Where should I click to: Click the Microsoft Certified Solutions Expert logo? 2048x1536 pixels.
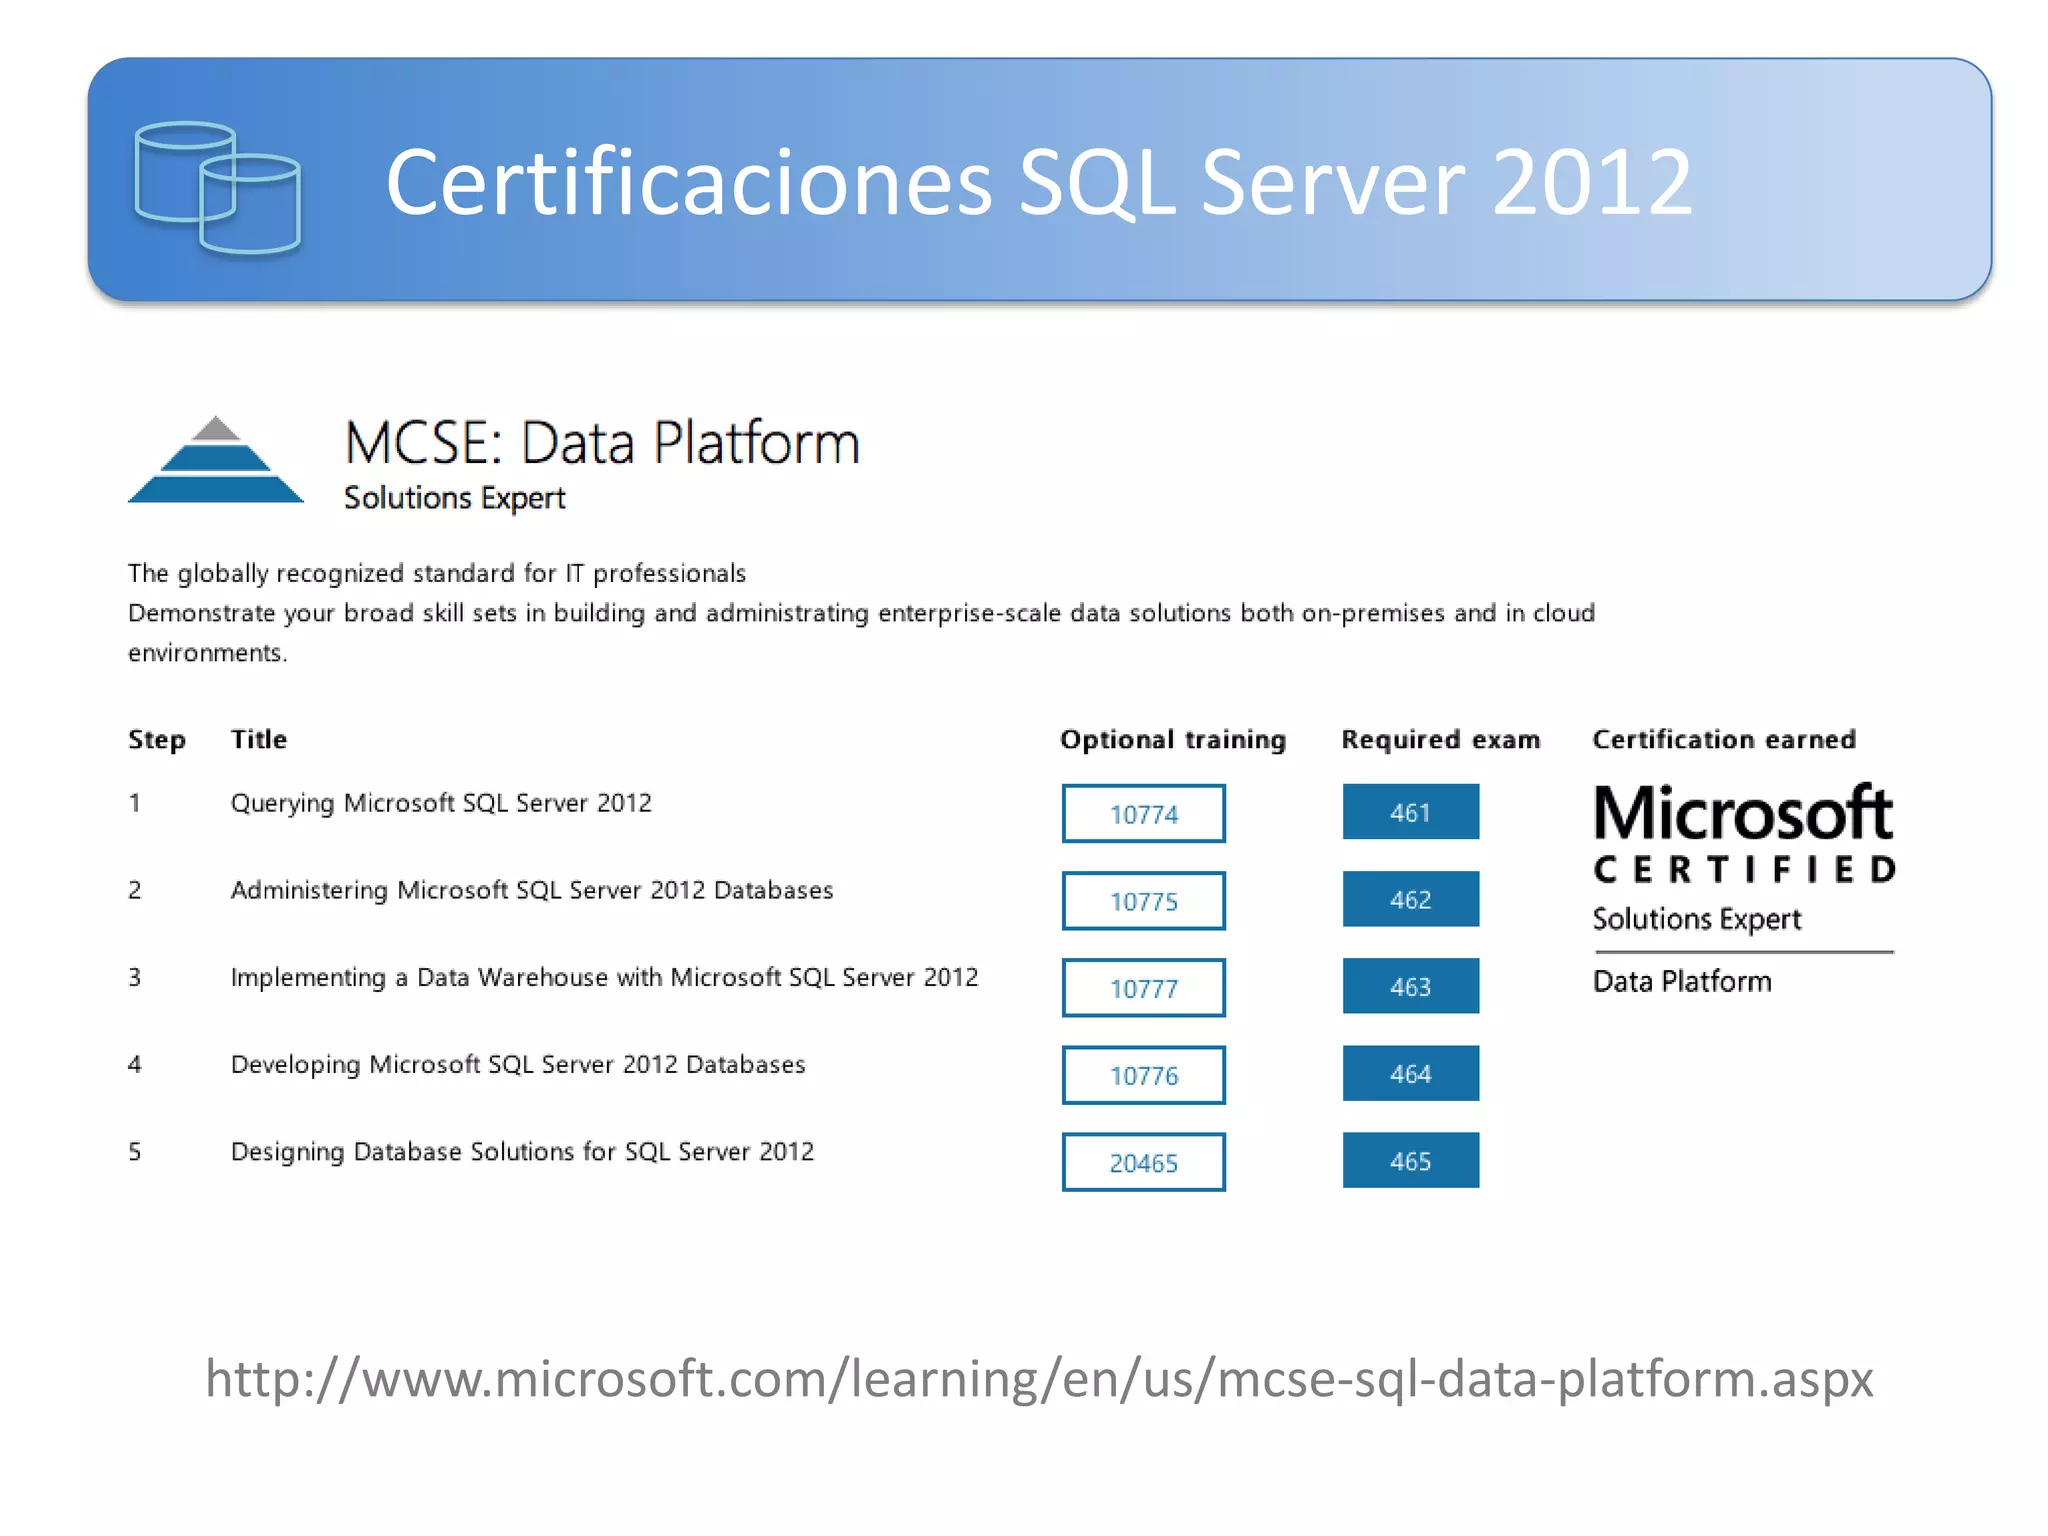tap(1743, 889)
